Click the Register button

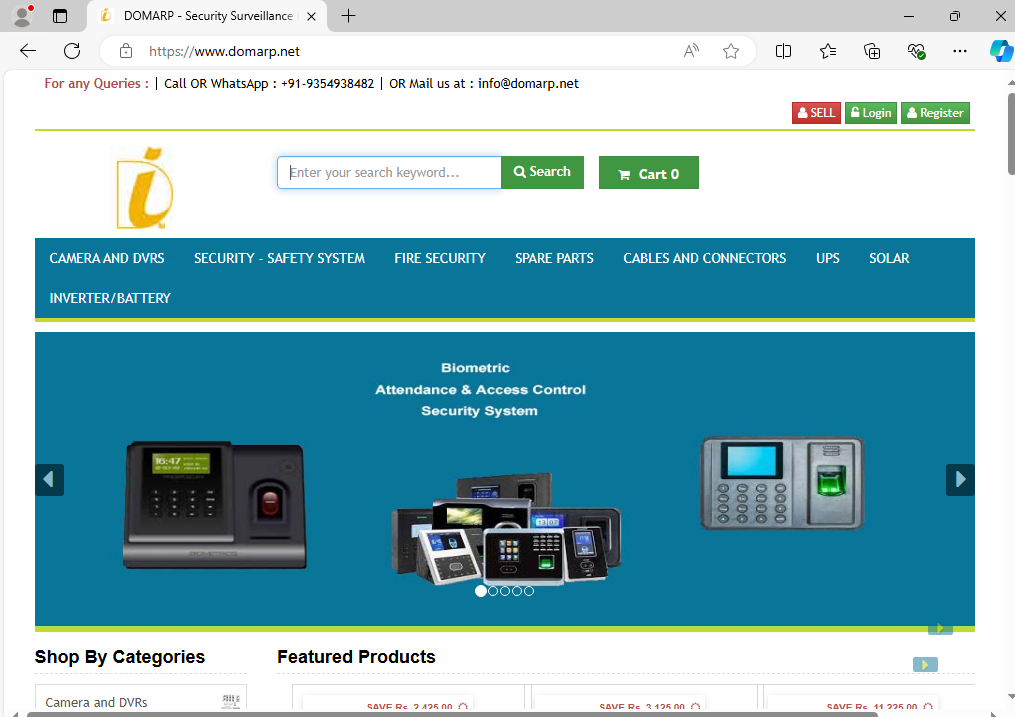935,113
